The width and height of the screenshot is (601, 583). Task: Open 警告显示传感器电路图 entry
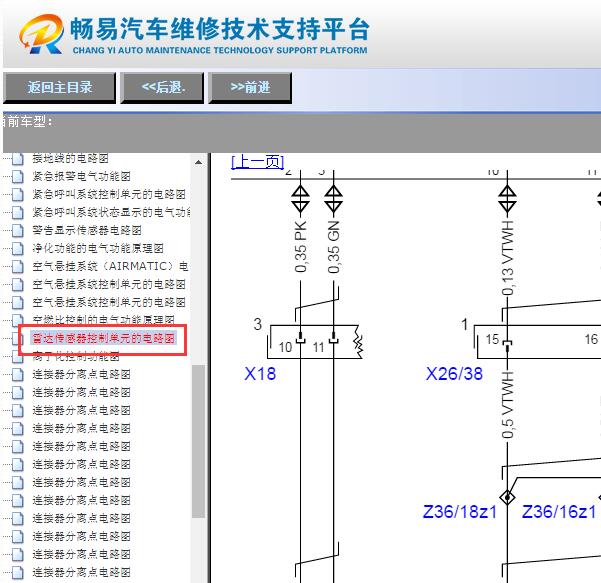[87, 230]
